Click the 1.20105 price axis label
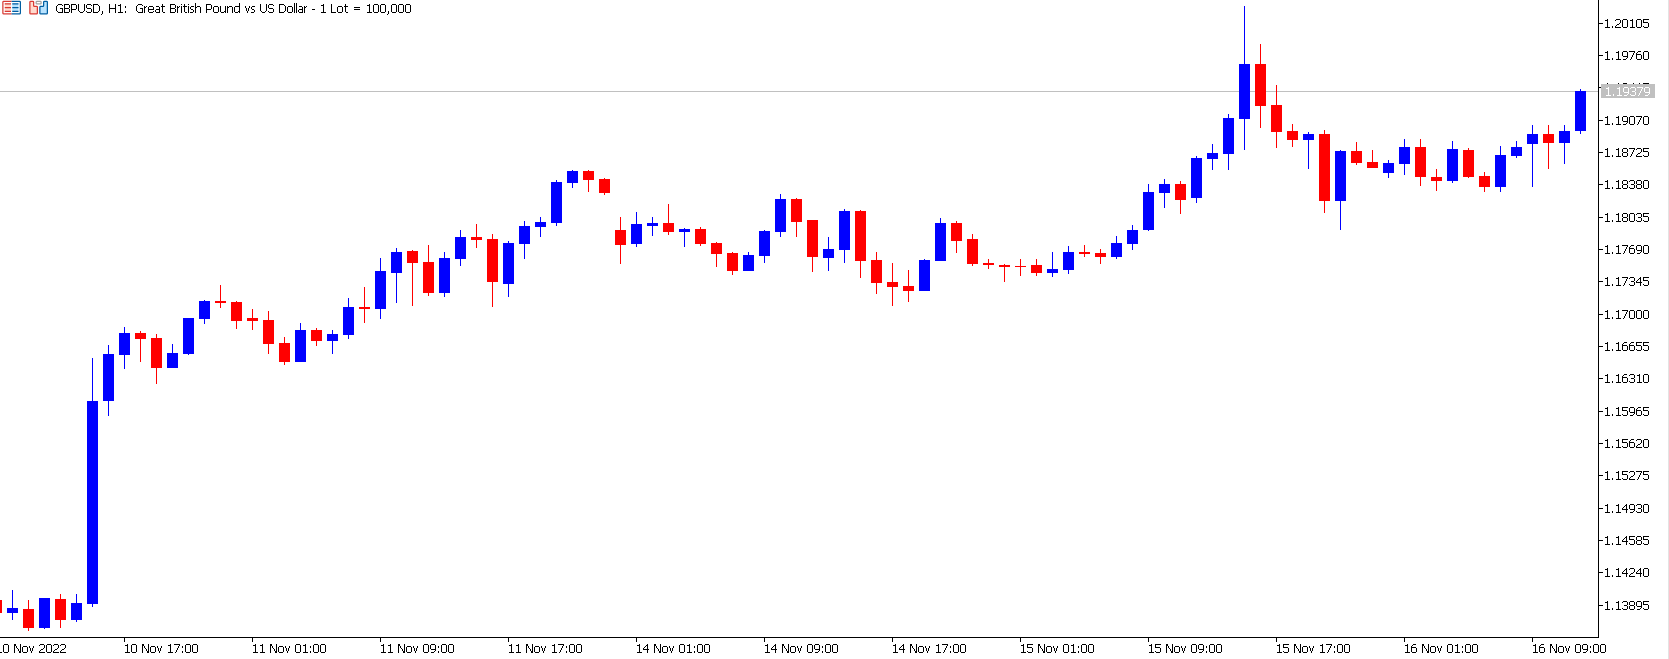1669x659 pixels. pos(1626,24)
